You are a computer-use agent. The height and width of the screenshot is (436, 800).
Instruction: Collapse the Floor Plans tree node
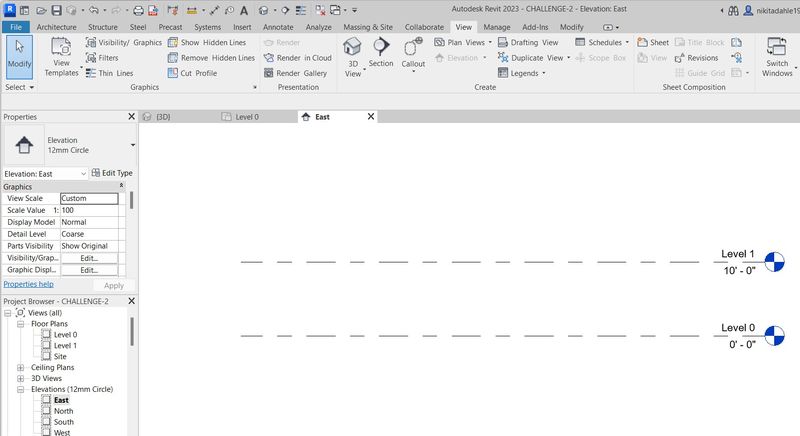[20, 324]
